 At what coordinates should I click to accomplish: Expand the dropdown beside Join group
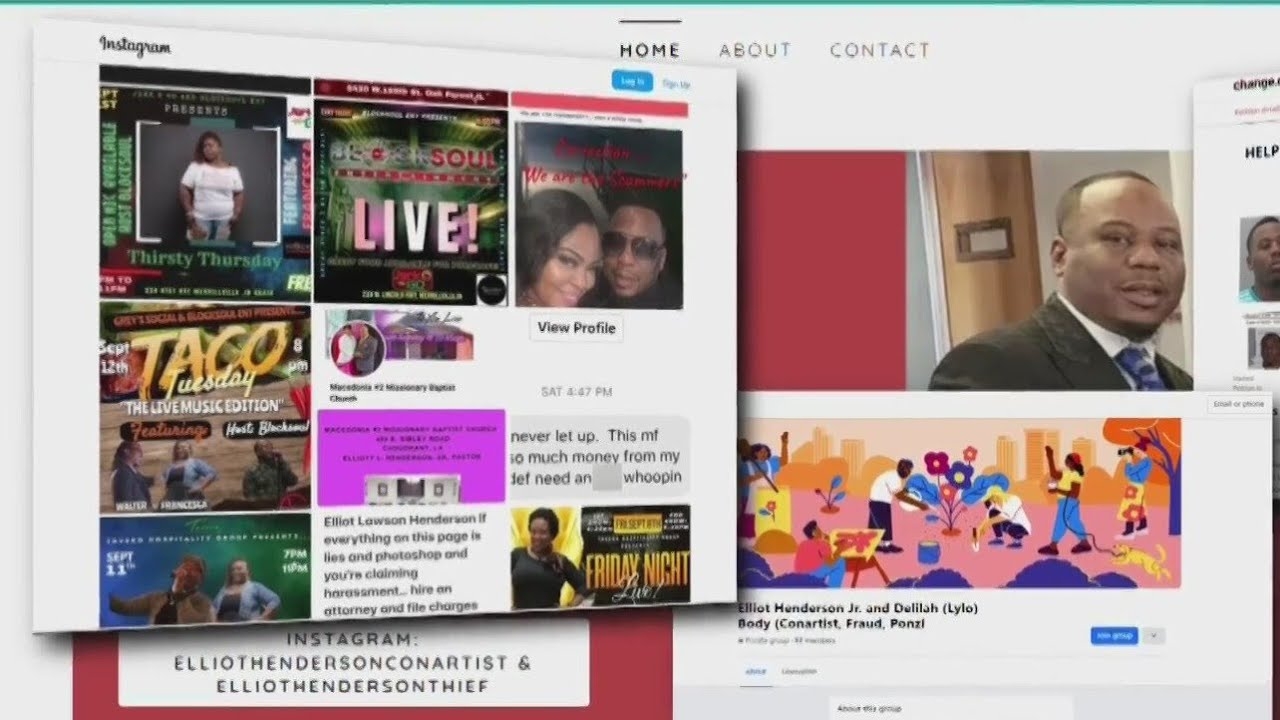(x=1154, y=635)
